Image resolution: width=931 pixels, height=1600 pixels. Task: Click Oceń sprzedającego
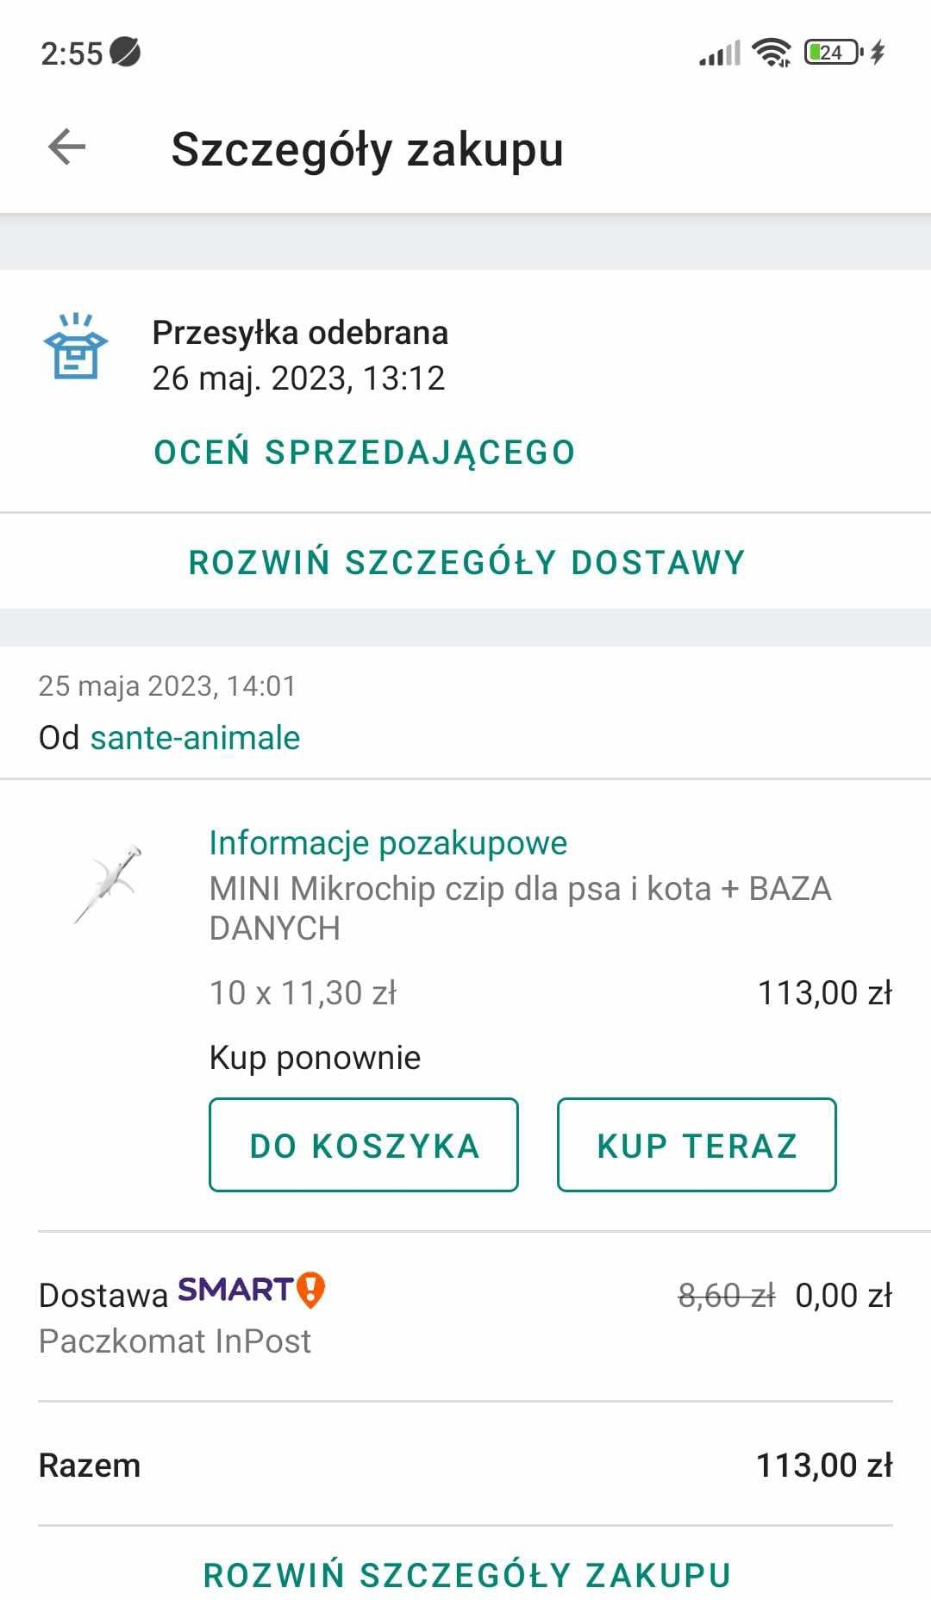[365, 452]
